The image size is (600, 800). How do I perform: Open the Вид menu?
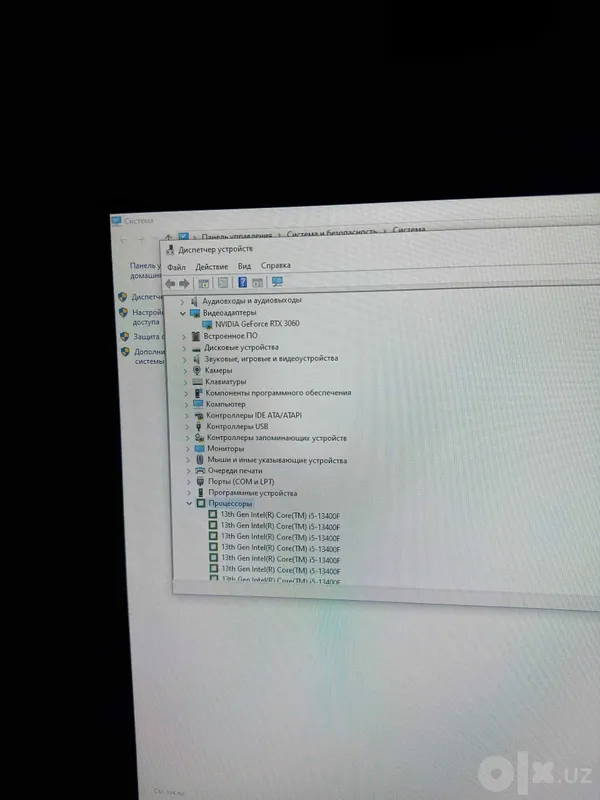click(244, 266)
